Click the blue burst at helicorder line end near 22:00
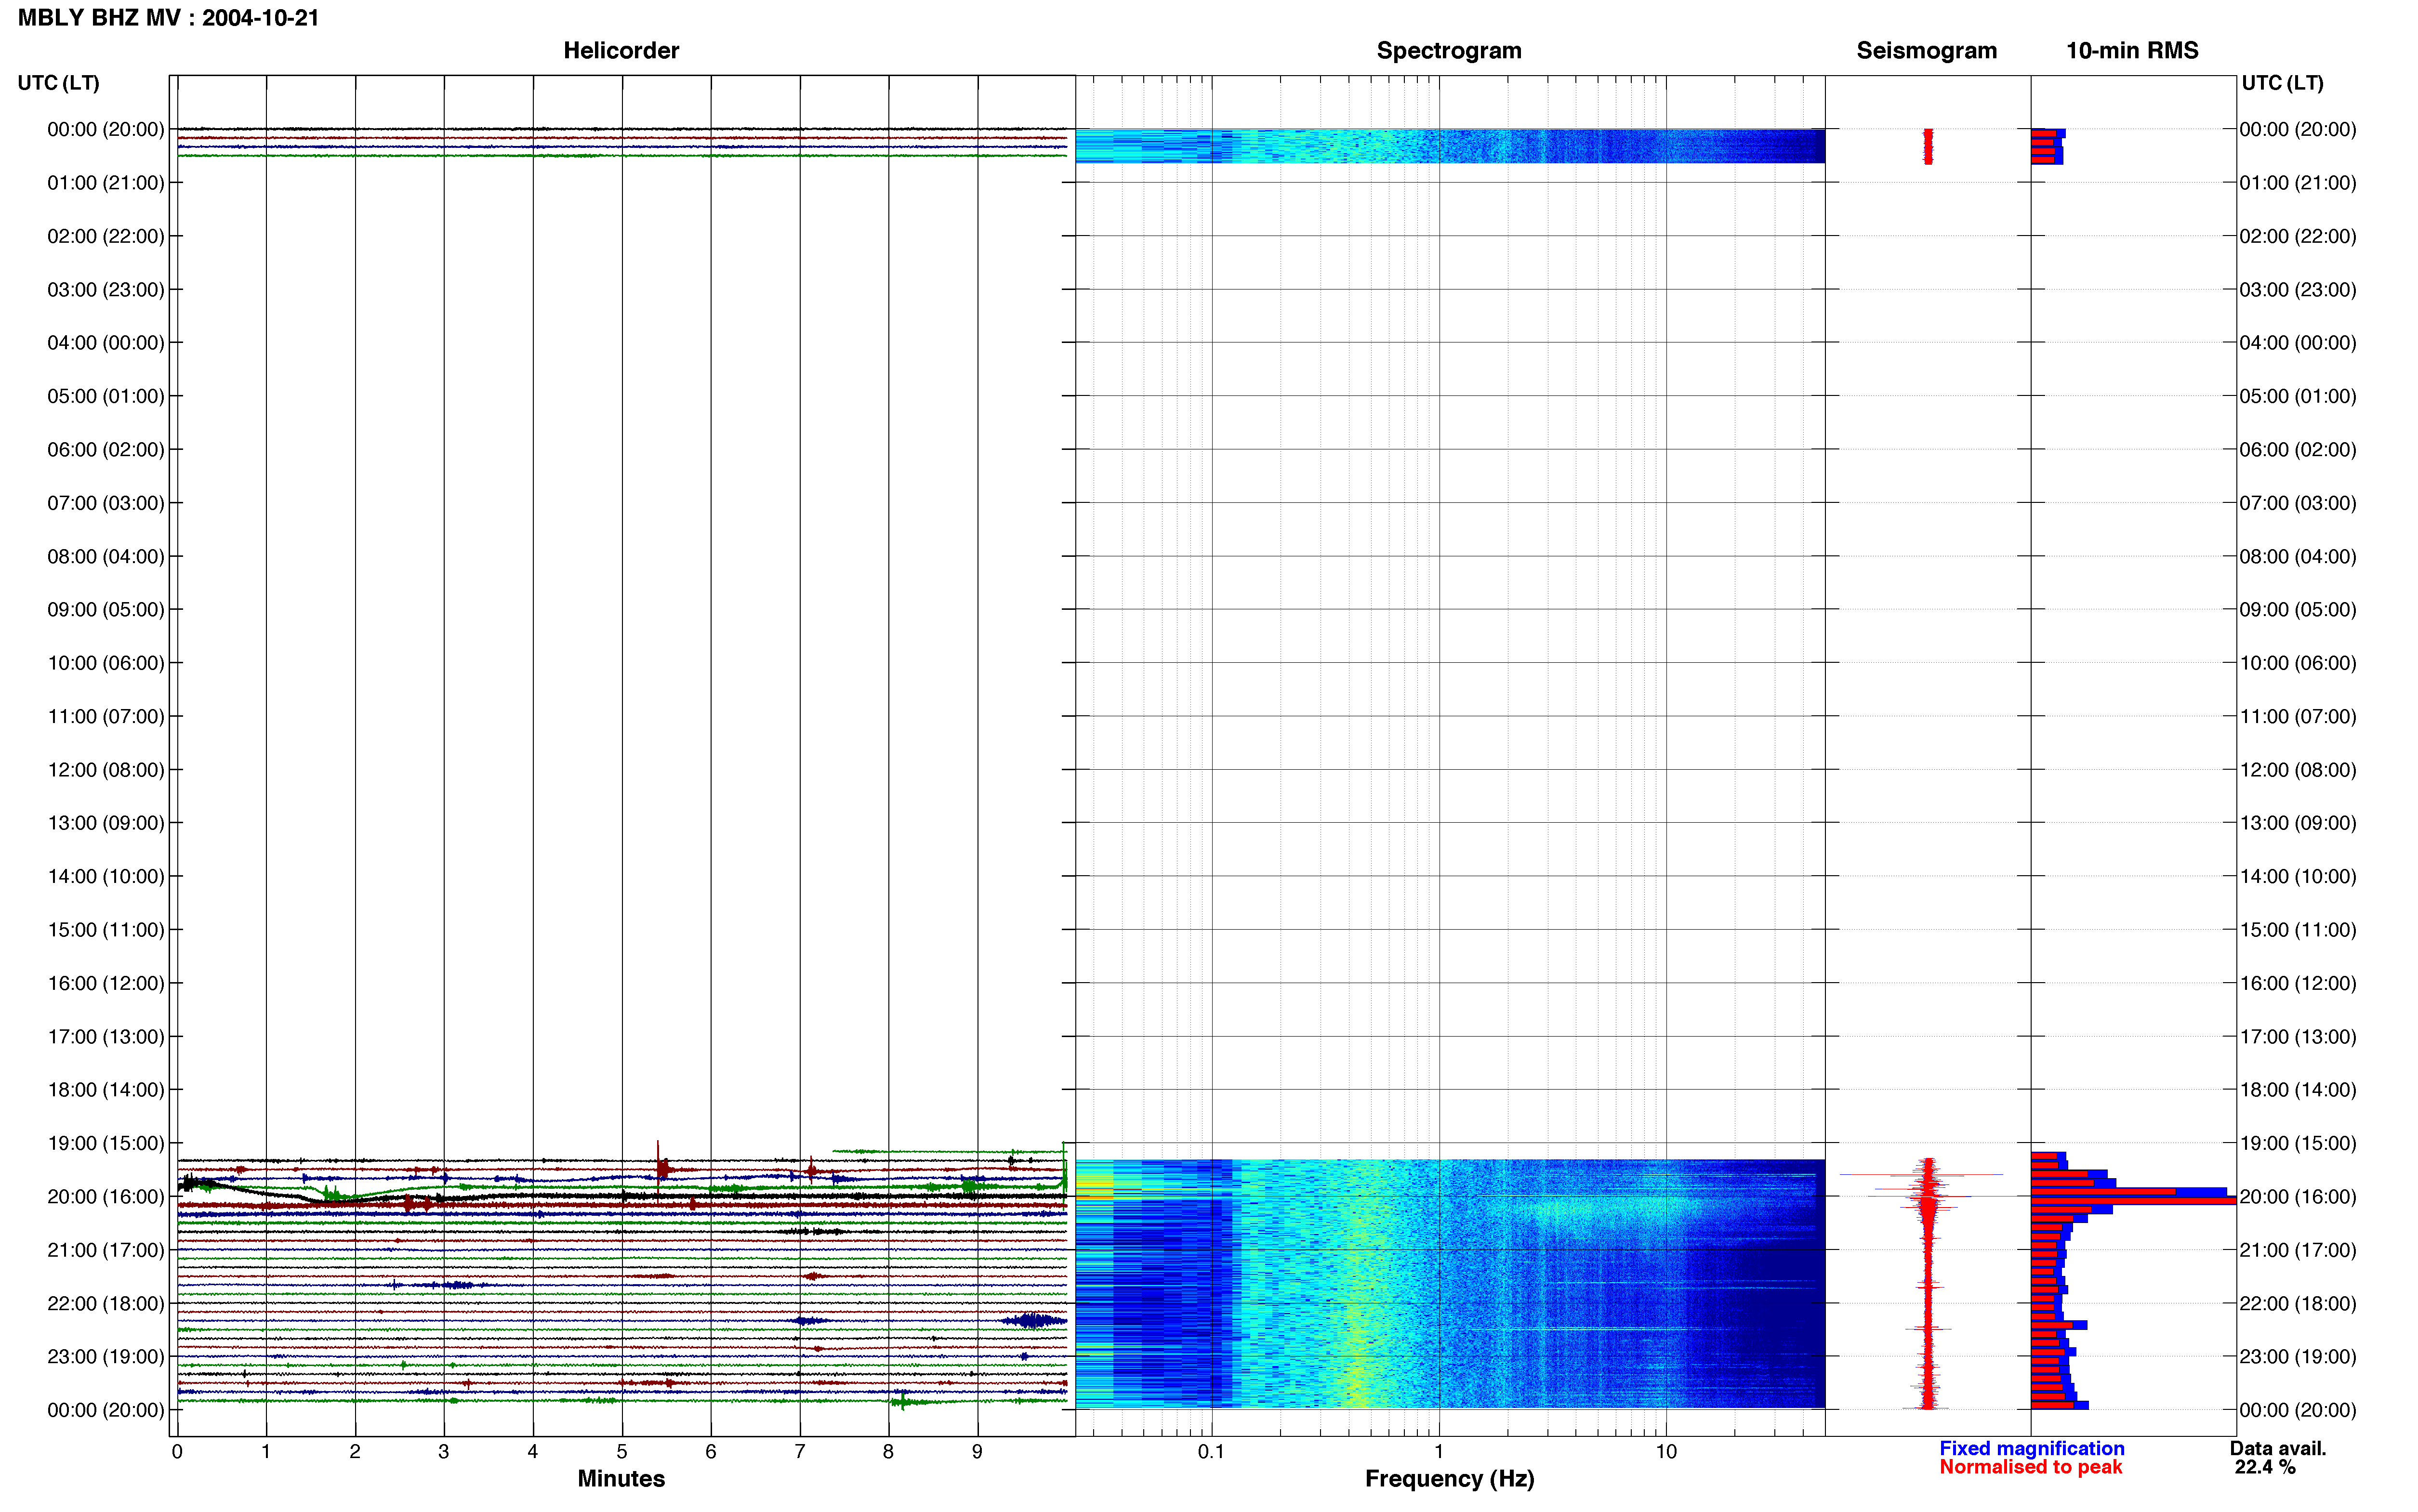The height and width of the screenshot is (1512, 2418). pyautogui.click(x=1035, y=1321)
